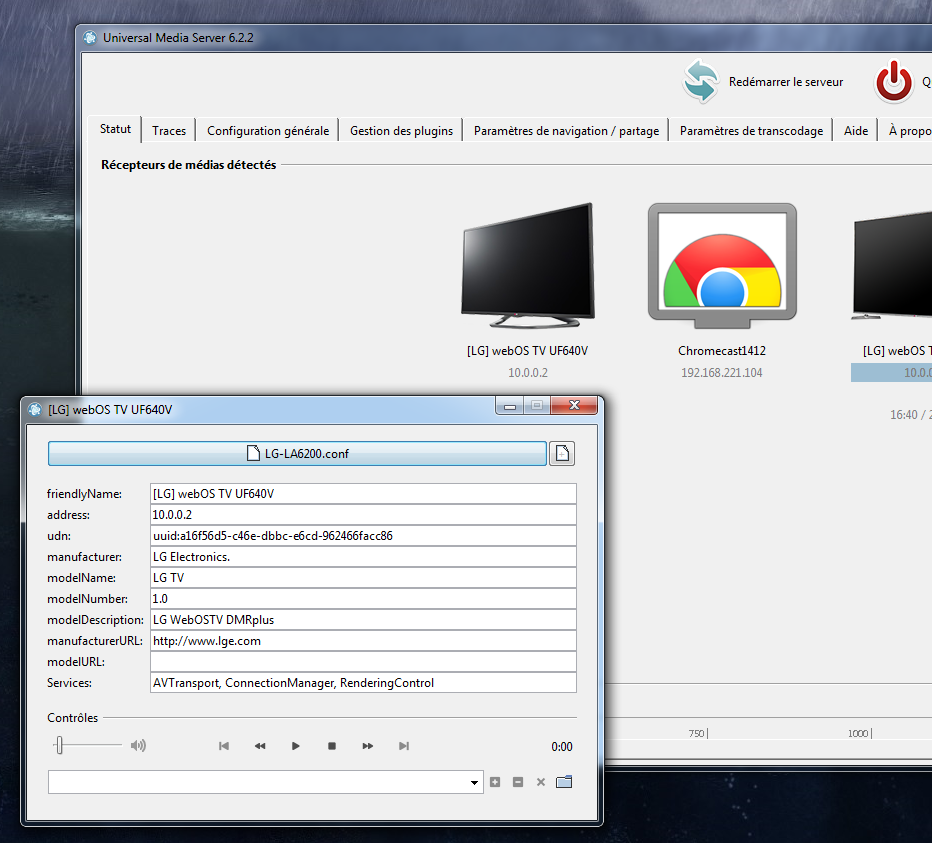Stop playback with the stop button
The image size is (932, 843).
pyautogui.click(x=332, y=746)
